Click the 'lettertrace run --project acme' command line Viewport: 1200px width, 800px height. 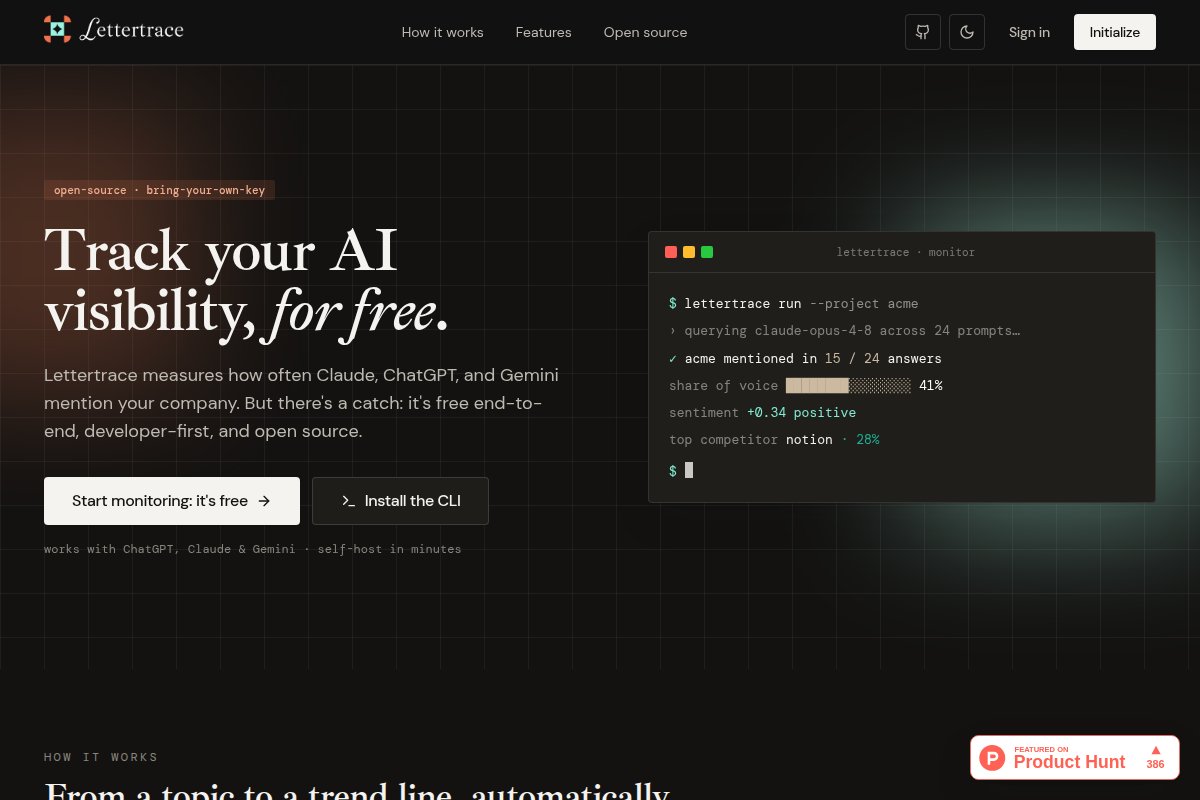[793, 304]
